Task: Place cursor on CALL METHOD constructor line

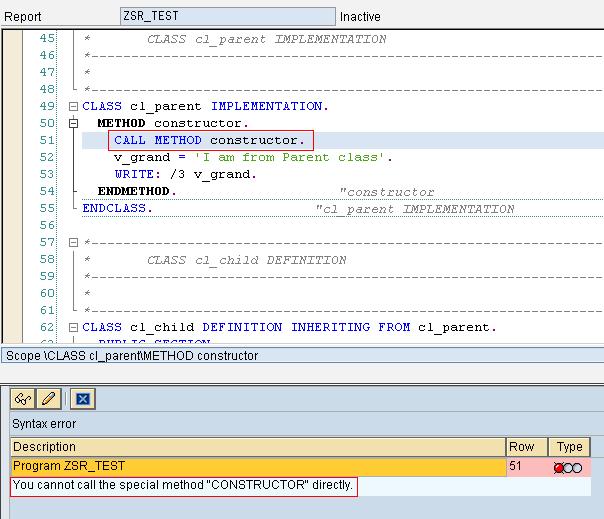Action: 209,140
